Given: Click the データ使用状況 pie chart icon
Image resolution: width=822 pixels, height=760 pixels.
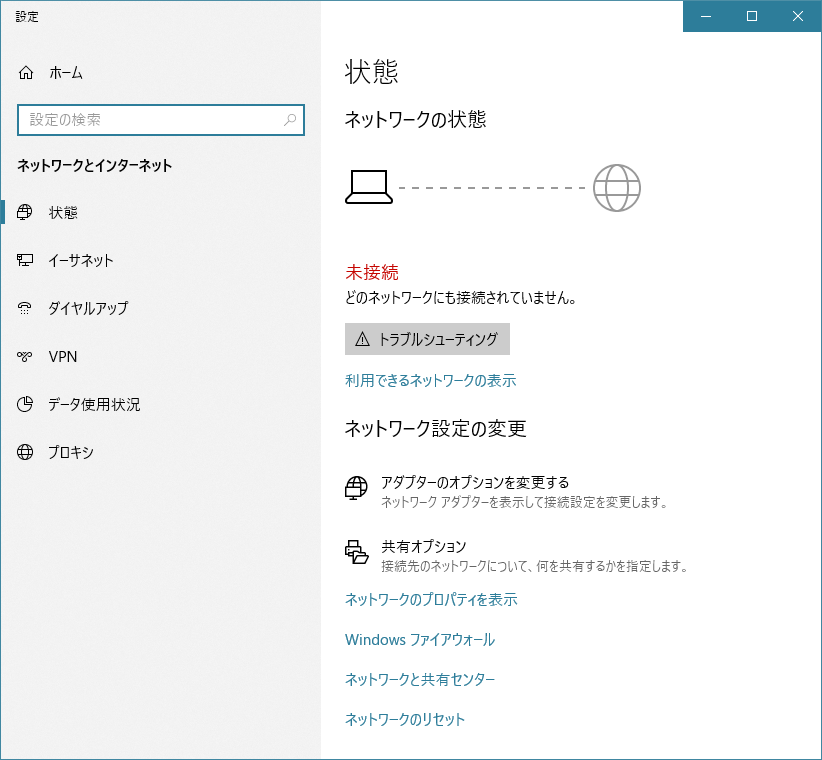Looking at the screenshot, I should 25,404.
